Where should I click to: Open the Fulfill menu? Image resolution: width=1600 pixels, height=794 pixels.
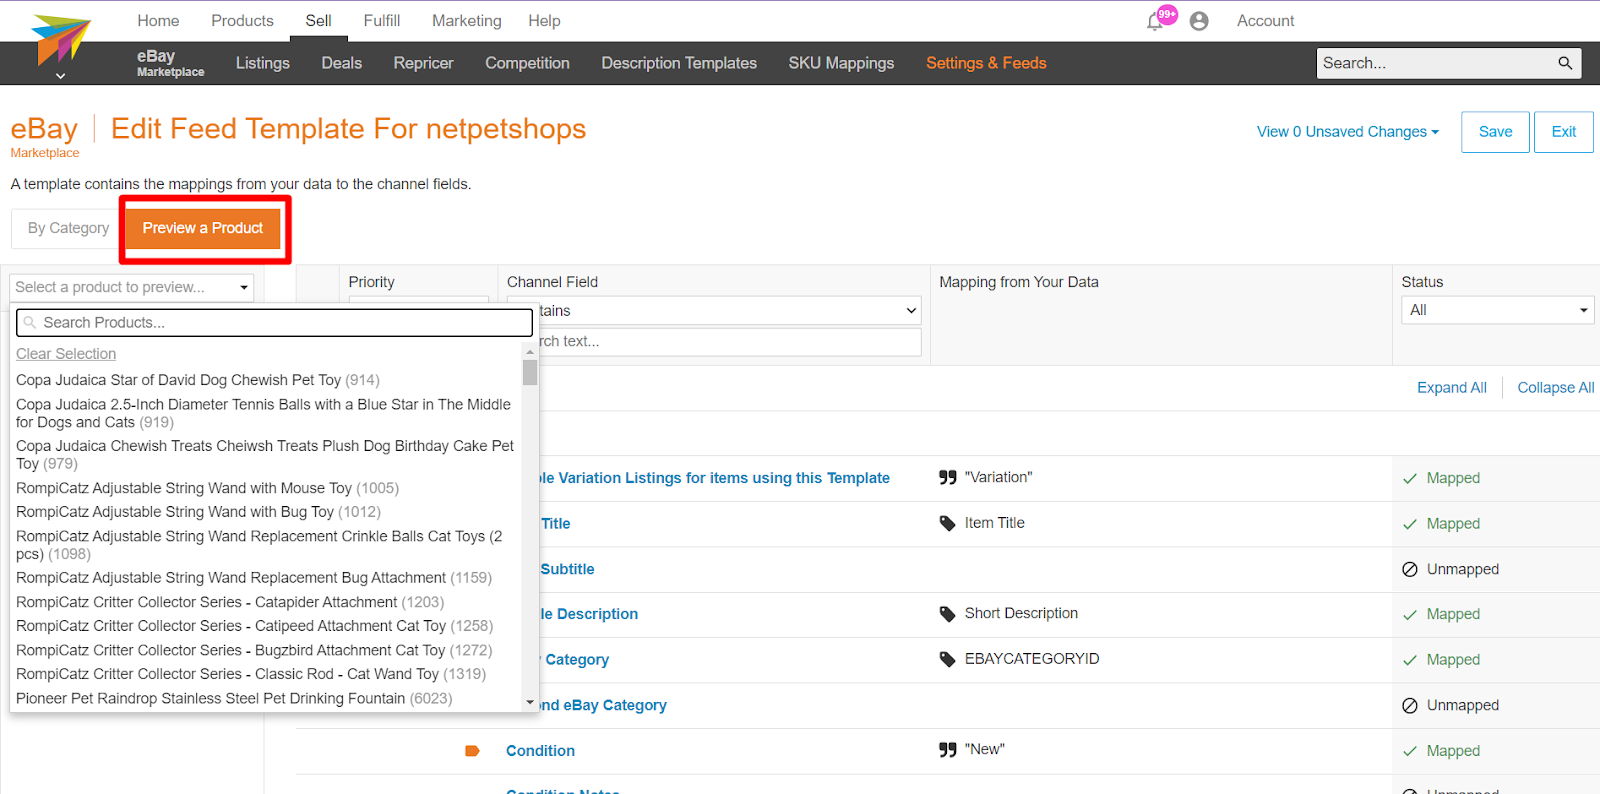click(x=382, y=21)
